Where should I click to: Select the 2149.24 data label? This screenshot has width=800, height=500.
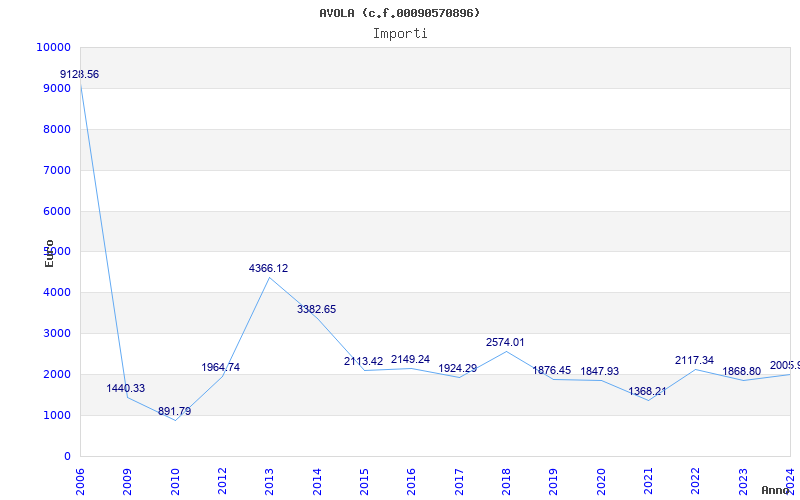[410, 359]
